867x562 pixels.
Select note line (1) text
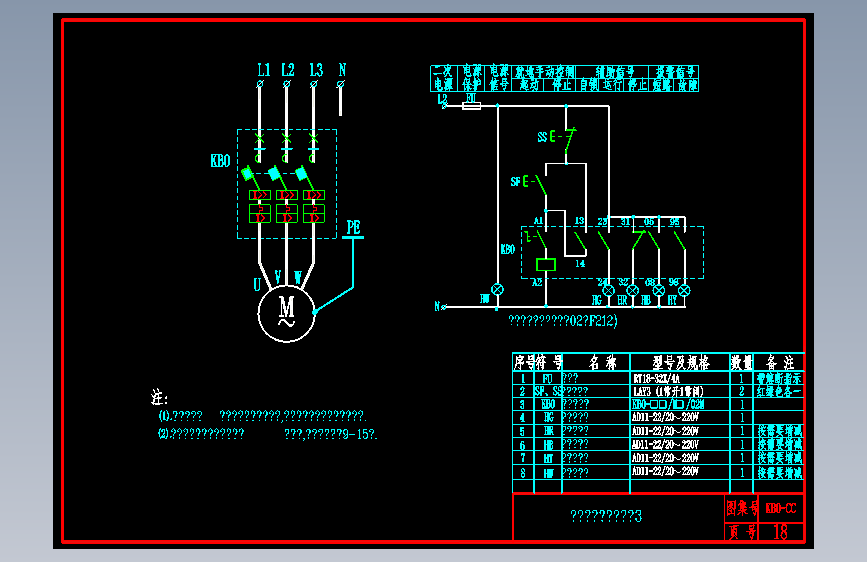point(262,415)
